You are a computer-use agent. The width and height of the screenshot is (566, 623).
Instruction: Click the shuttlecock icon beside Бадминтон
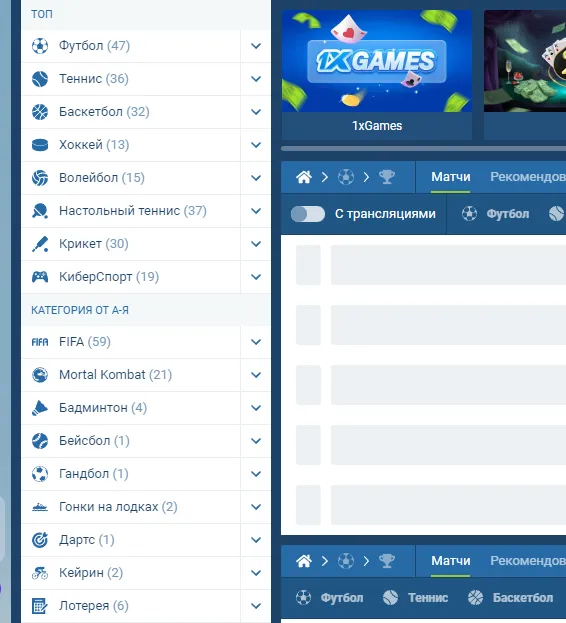[x=40, y=408]
